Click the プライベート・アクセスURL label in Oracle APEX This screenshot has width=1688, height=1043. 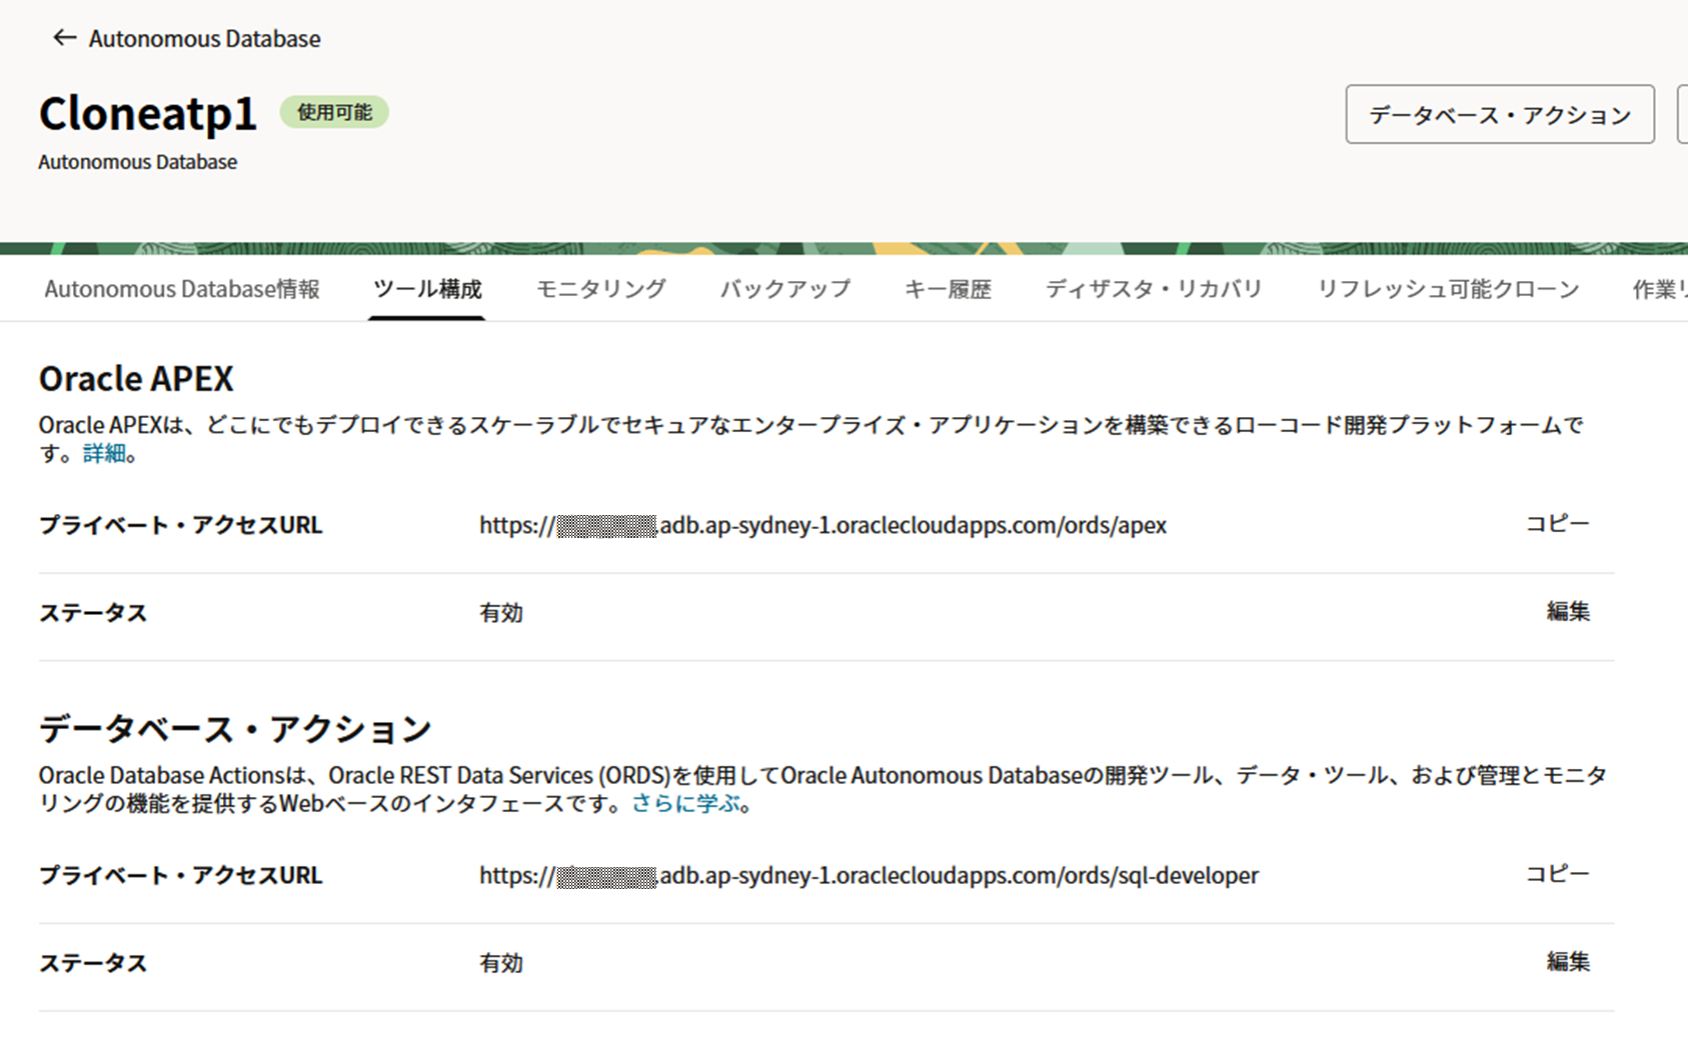pos(181,525)
